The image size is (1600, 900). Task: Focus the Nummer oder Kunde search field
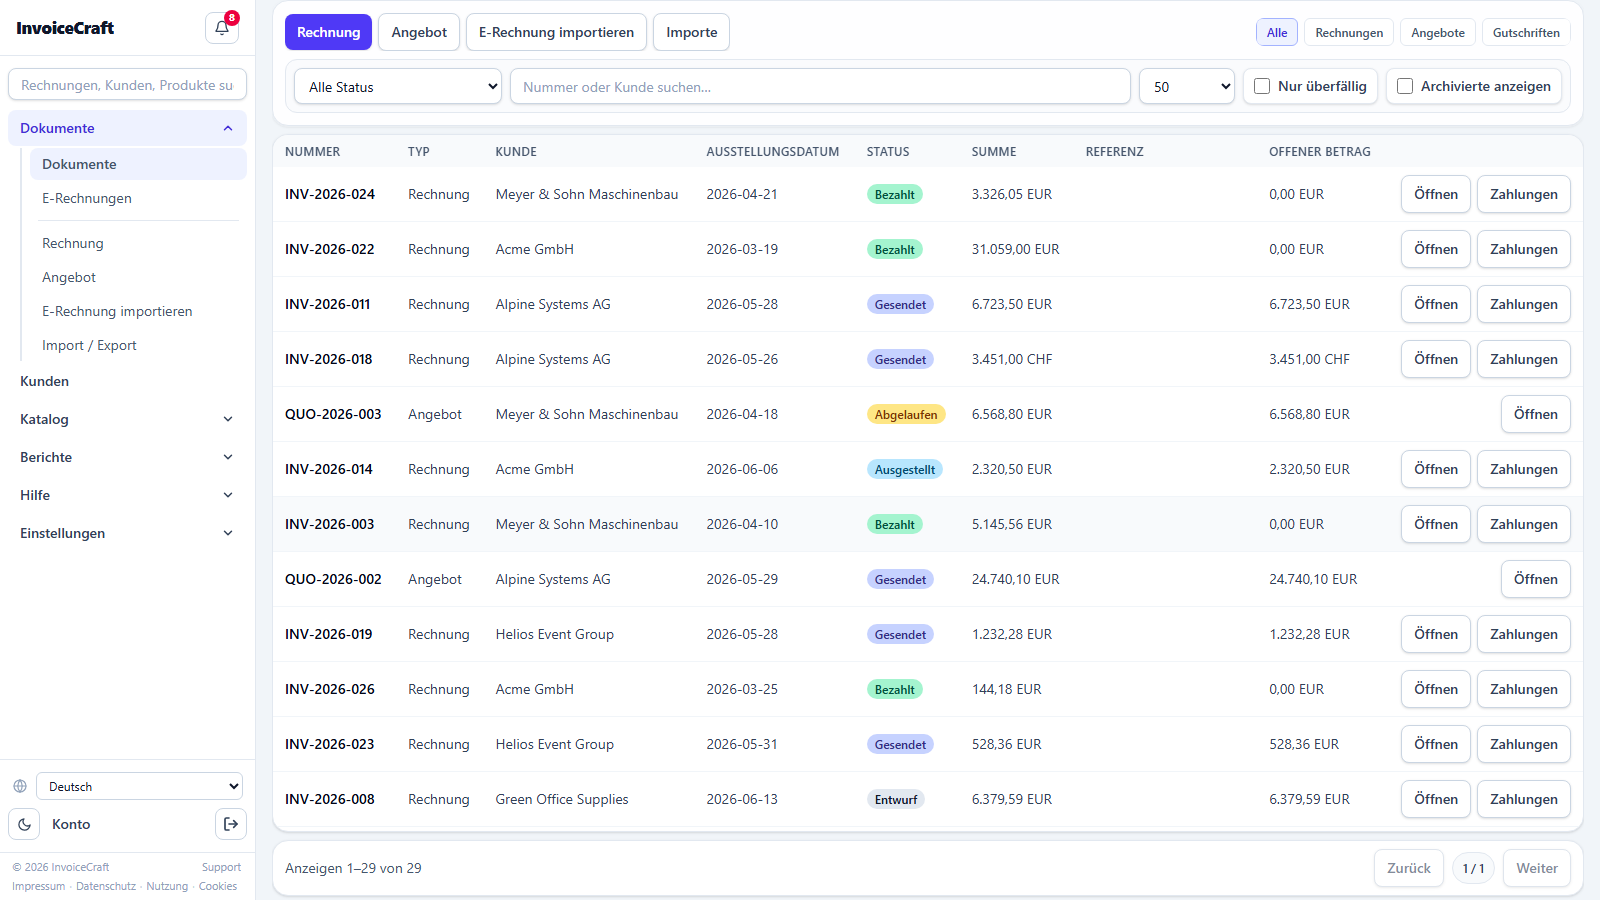point(820,86)
